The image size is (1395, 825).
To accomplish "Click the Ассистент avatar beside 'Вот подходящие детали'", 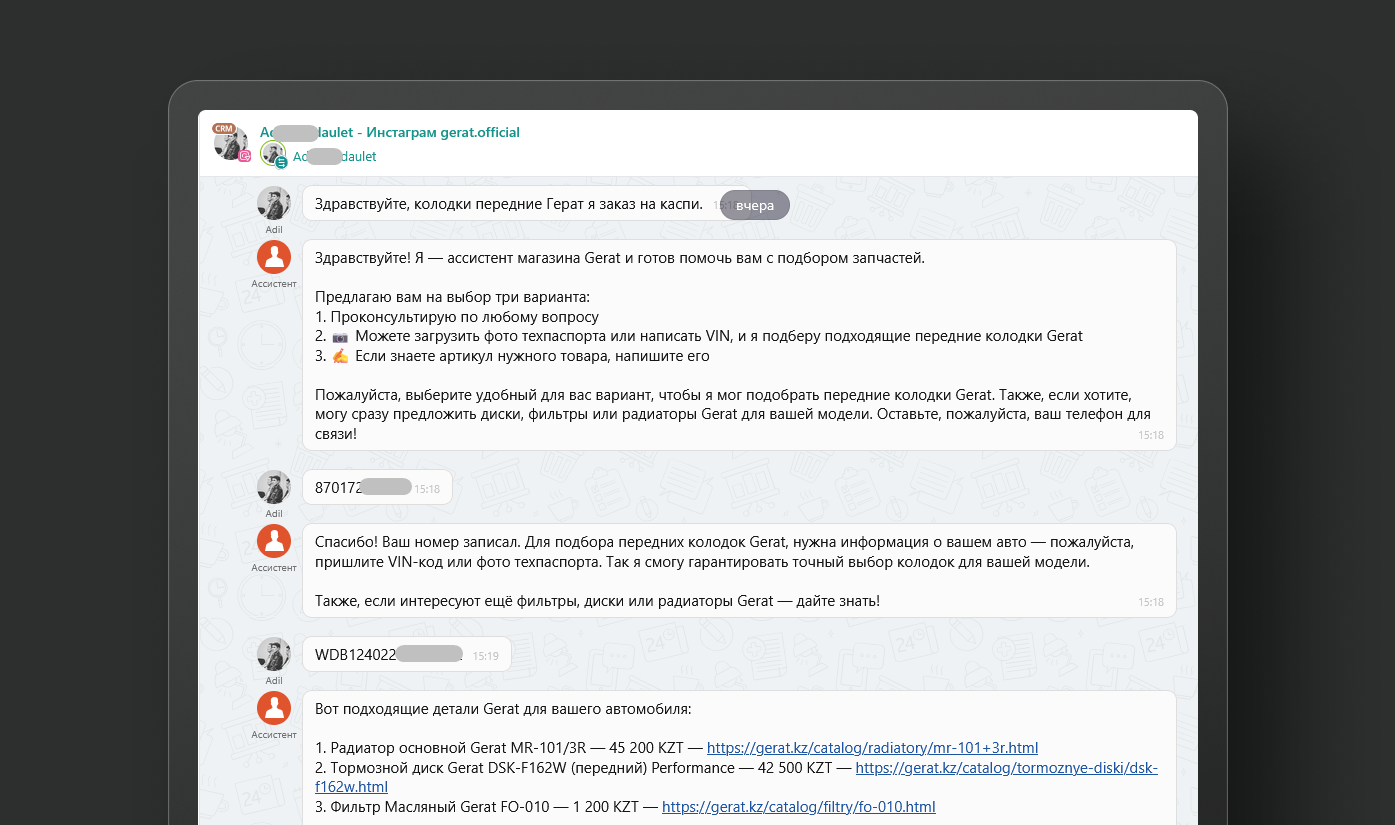I will coord(274,708).
